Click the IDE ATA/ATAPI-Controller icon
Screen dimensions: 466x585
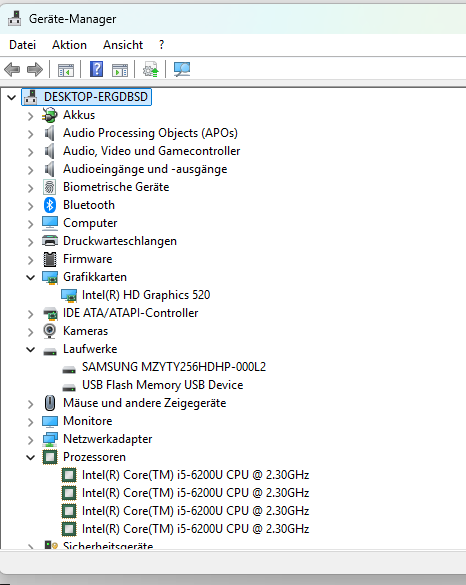tap(50, 313)
